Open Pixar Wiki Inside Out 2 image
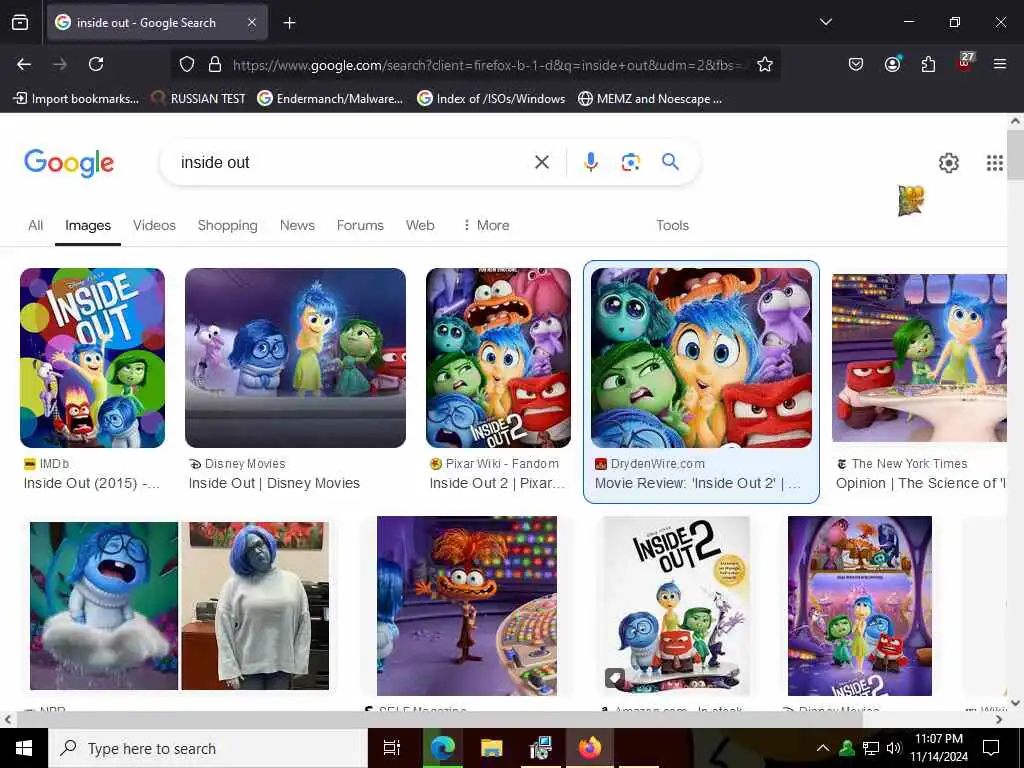Image resolution: width=1024 pixels, height=768 pixels. [498, 358]
